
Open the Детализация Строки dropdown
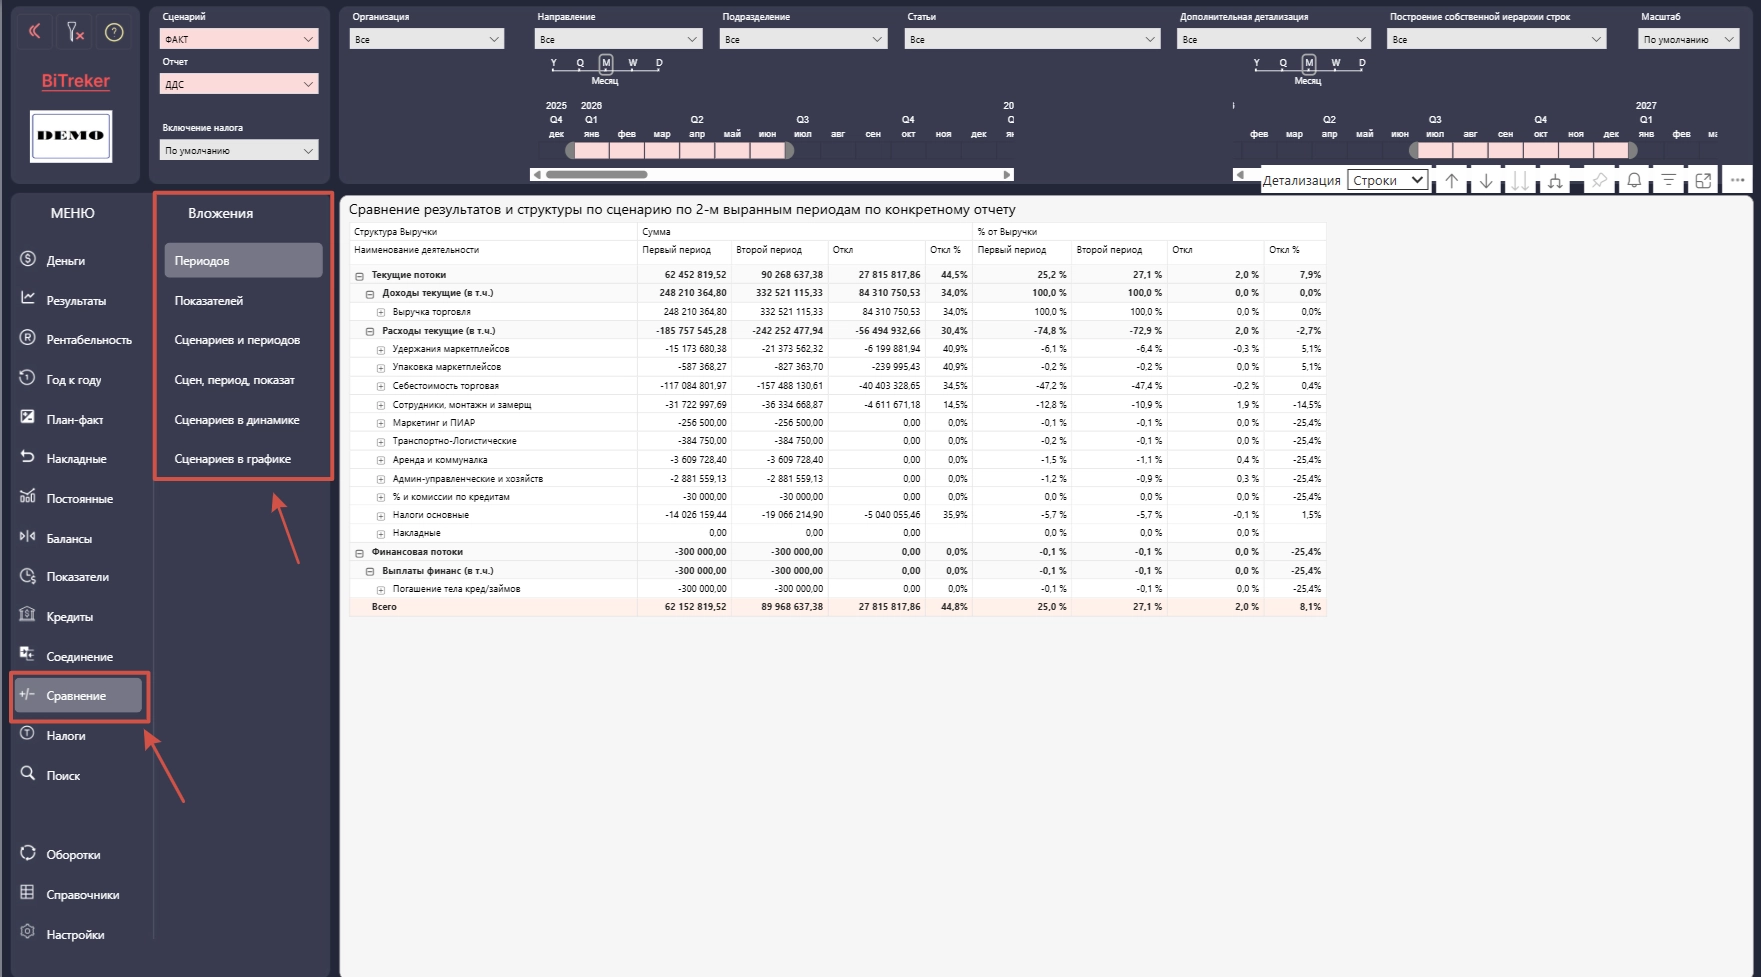(1387, 180)
